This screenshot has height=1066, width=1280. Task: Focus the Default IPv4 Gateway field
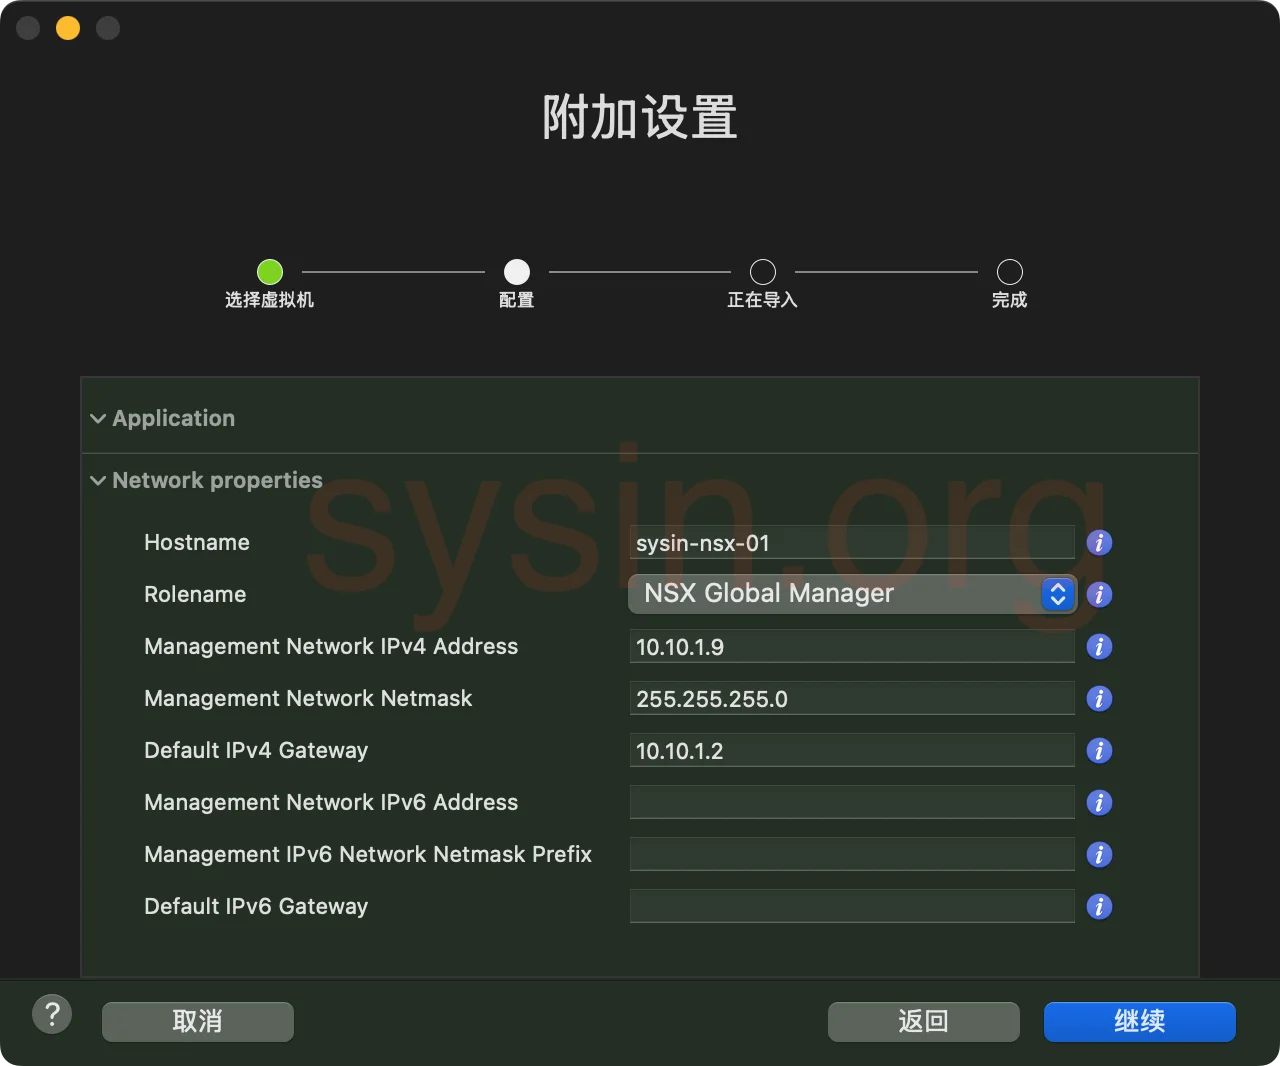(x=852, y=751)
